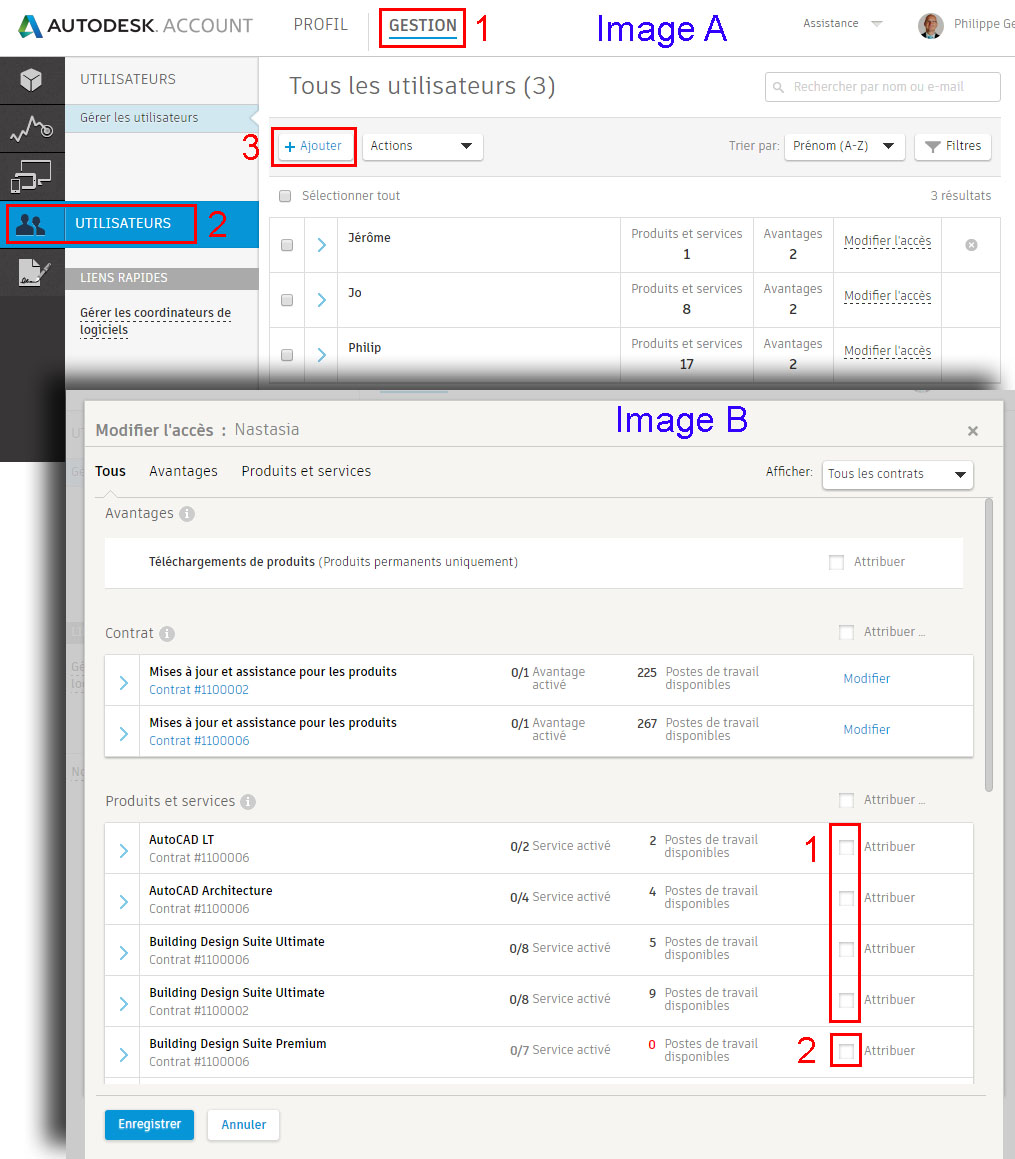Open the Contrat #1100006 link under Mises à jour
Viewport: 1015px width, 1159px height.
coord(199,741)
